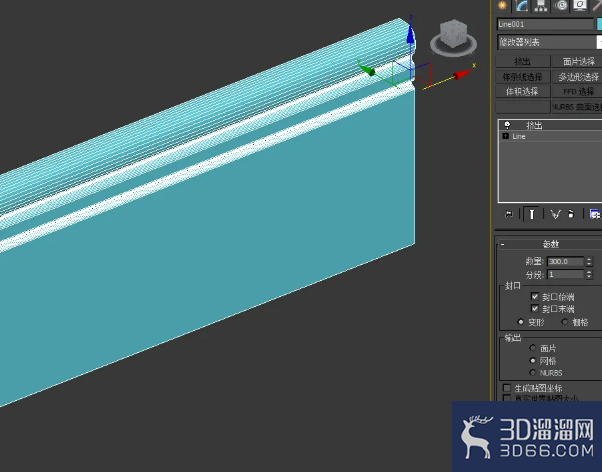Select the 栅格 radio button
602x472 pixels.
click(564, 321)
